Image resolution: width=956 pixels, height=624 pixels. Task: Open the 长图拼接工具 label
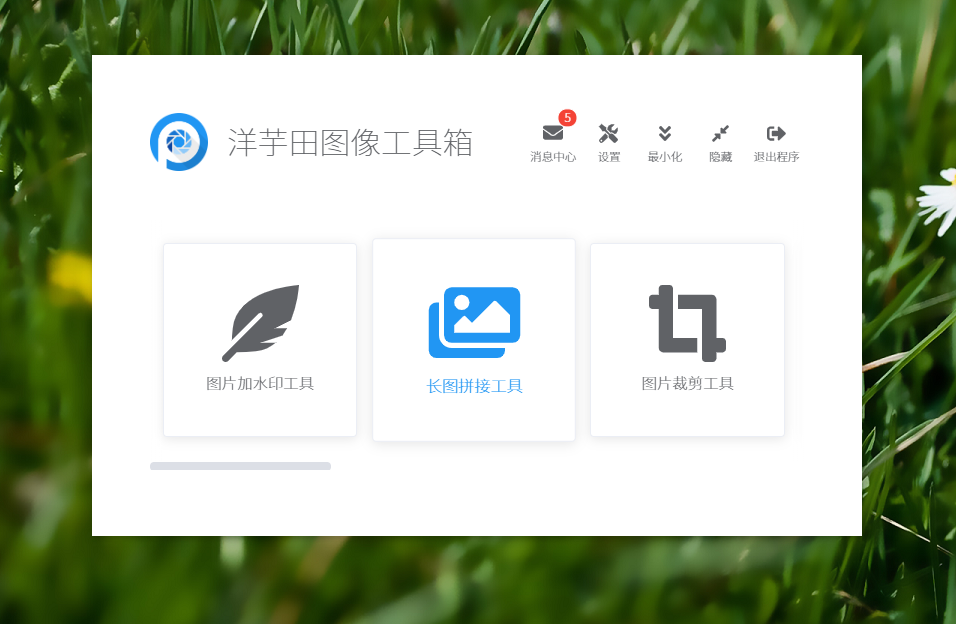(x=474, y=386)
